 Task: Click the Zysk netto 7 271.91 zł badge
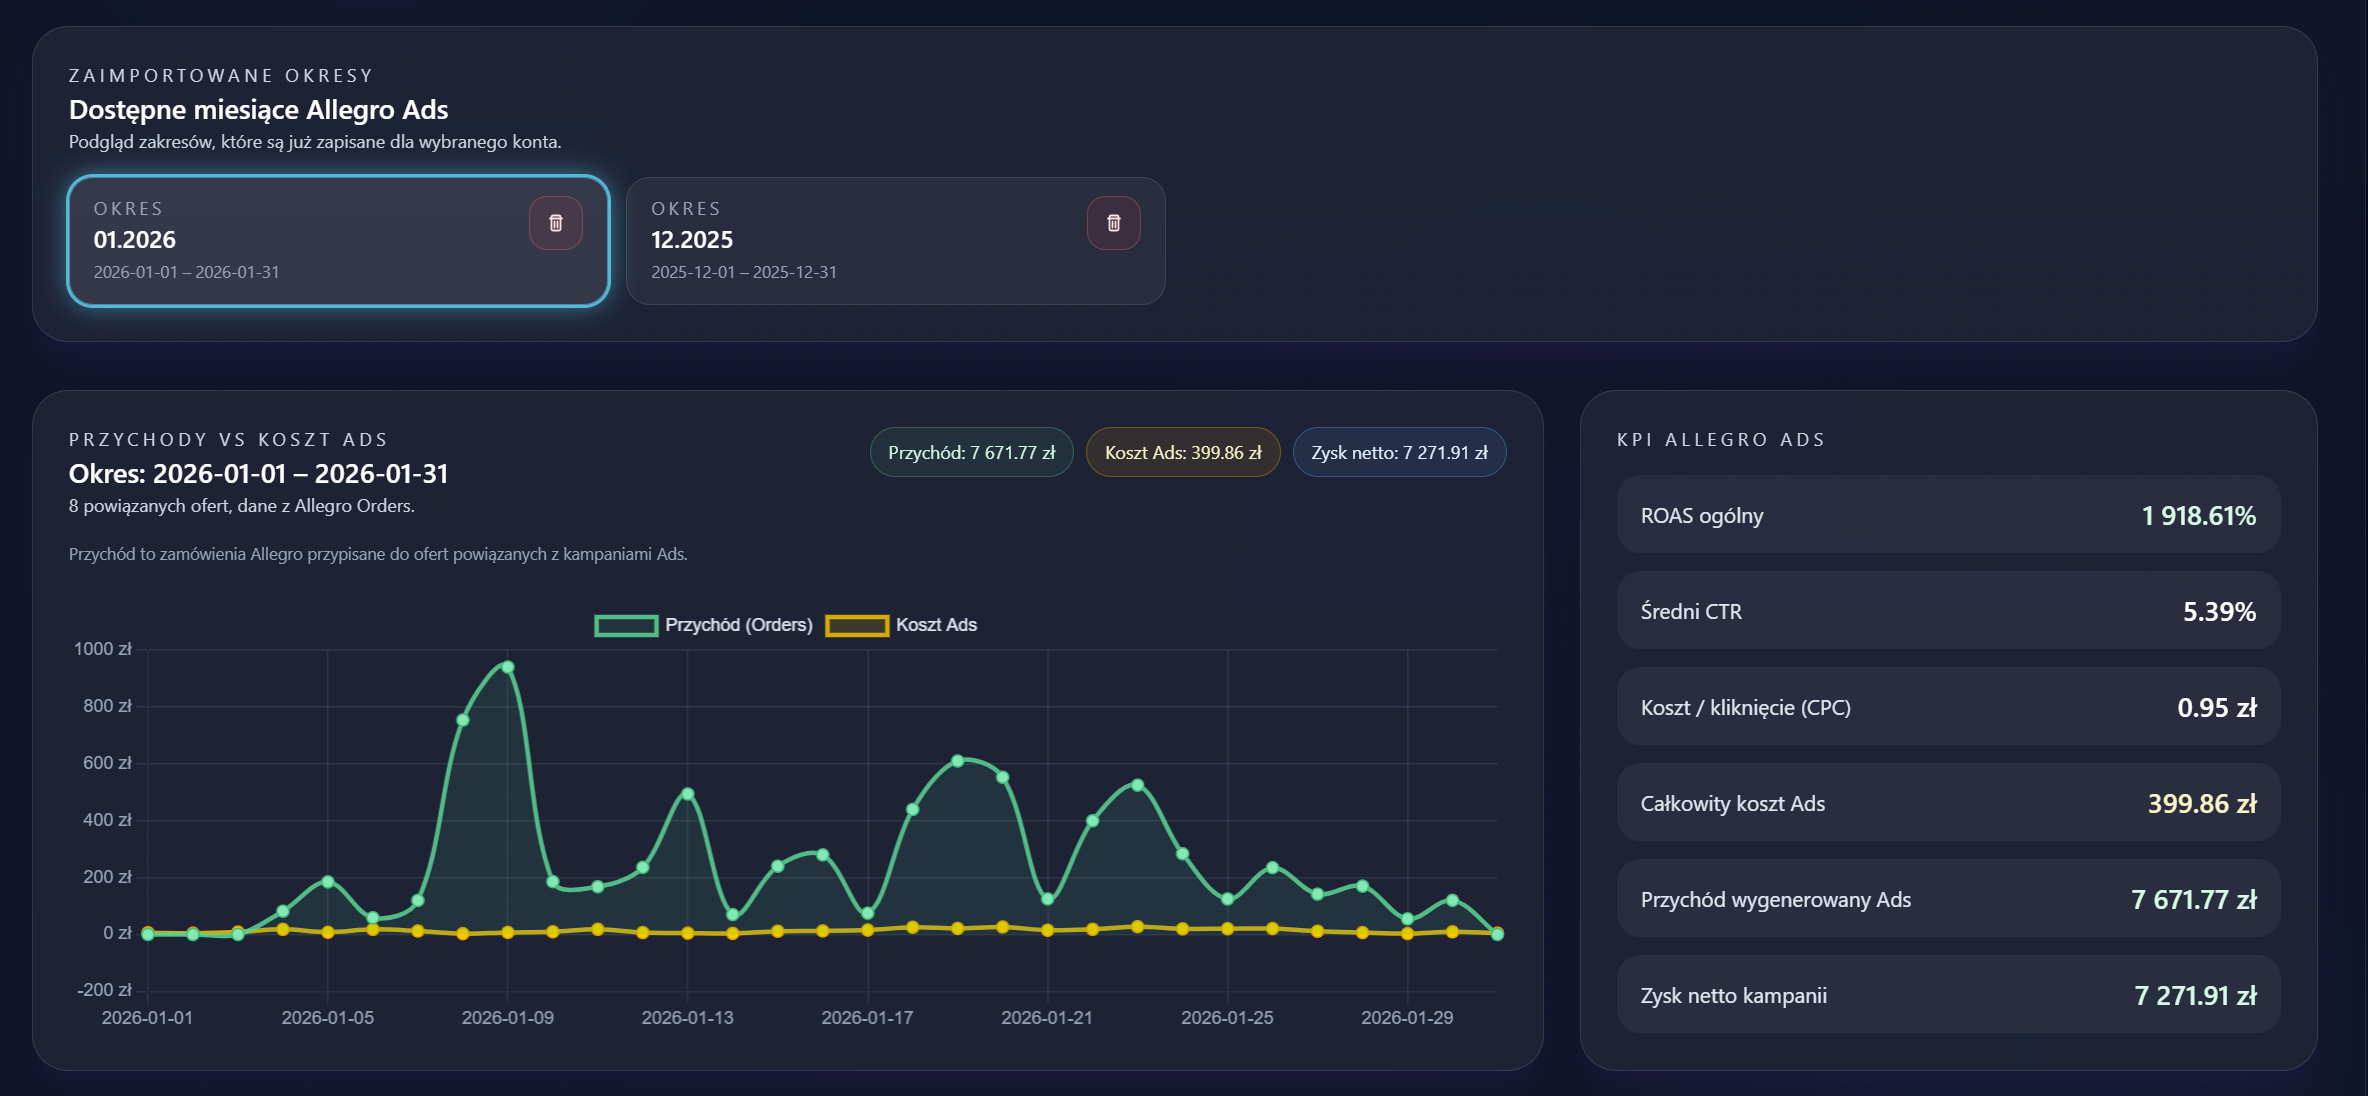tap(1399, 453)
